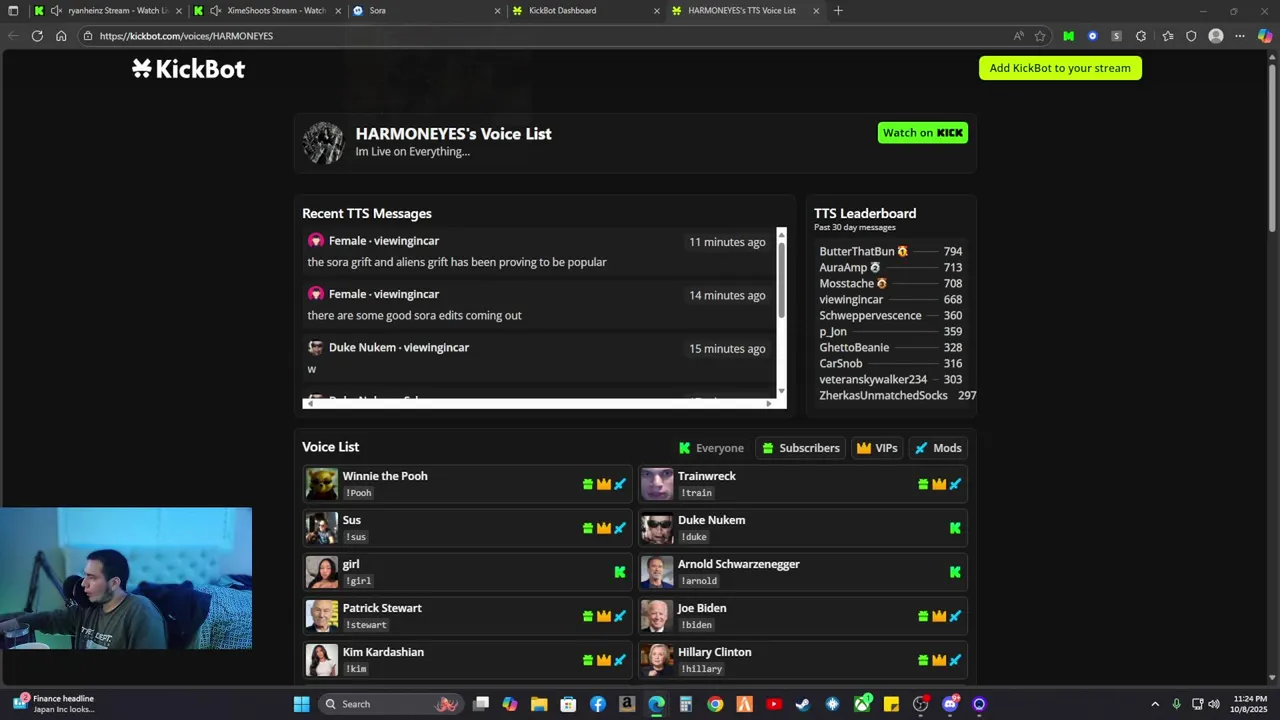This screenshot has width=1280, height=720.
Task: Select the Joe Biden voice
Action: 803,616
